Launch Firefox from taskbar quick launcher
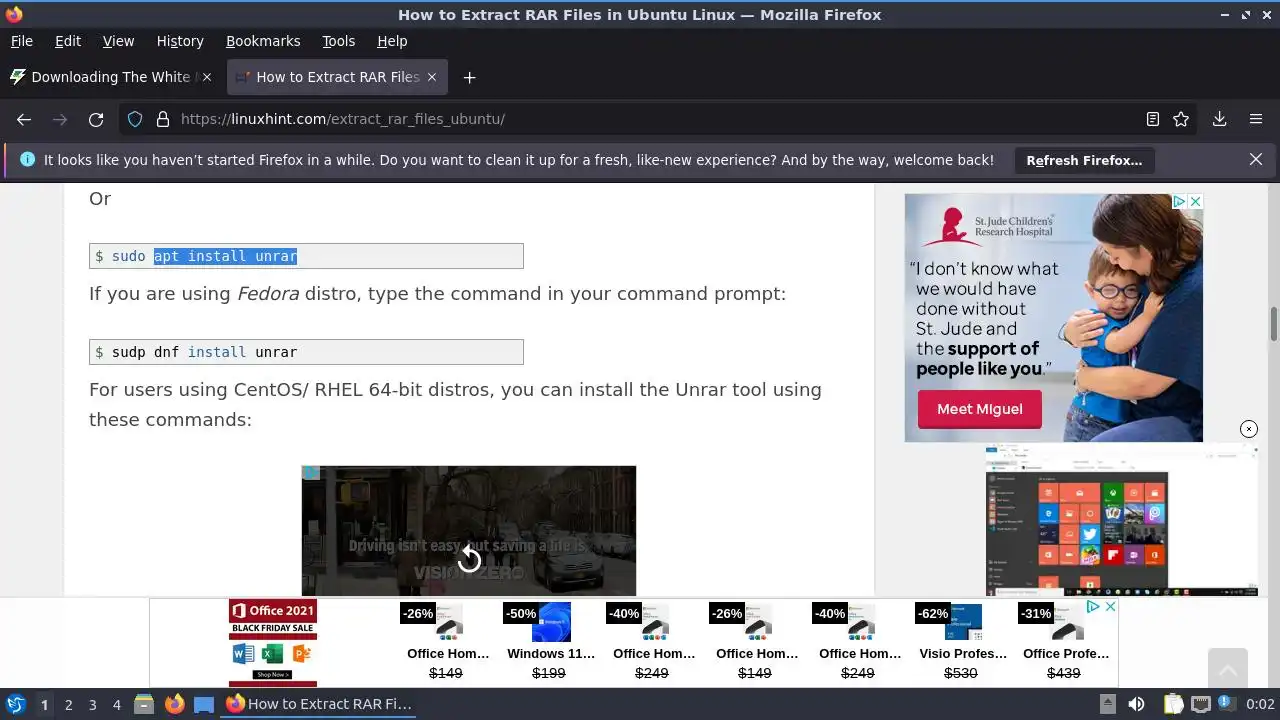Viewport: 1280px width, 720px height. (x=174, y=704)
